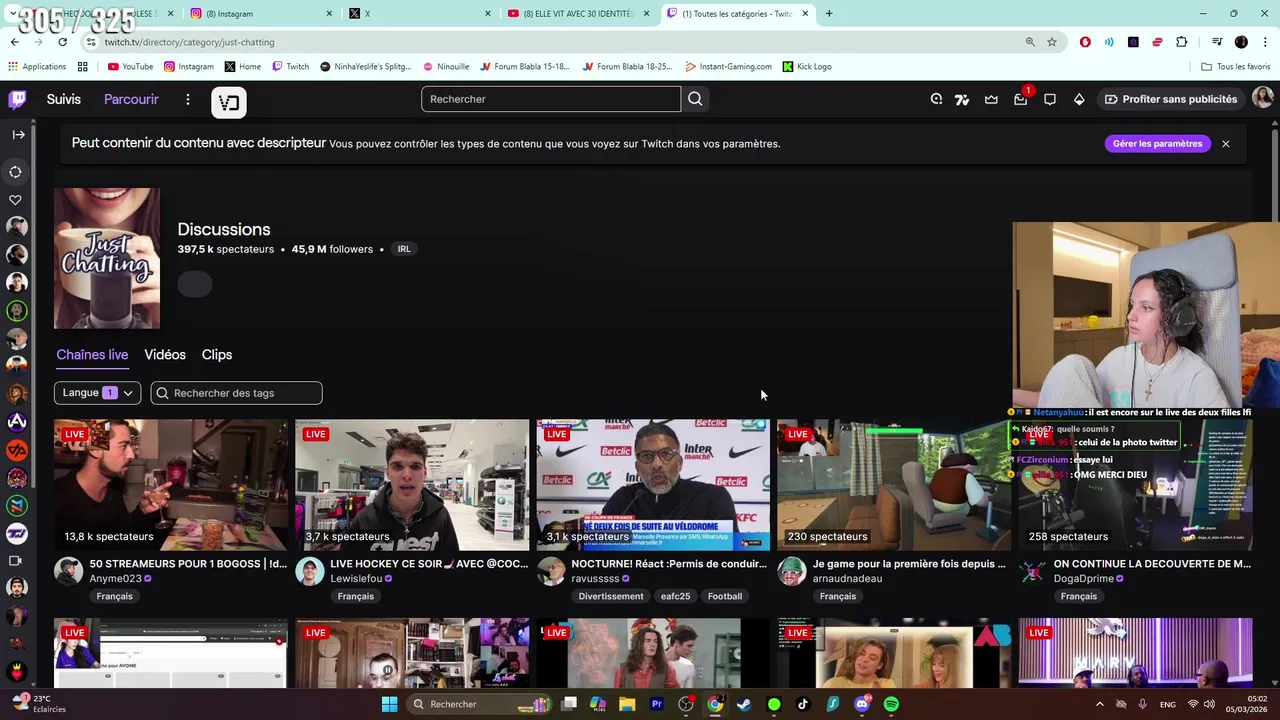Open notifications inbox with red badge
The height and width of the screenshot is (720, 1280).
click(1021, 99)
